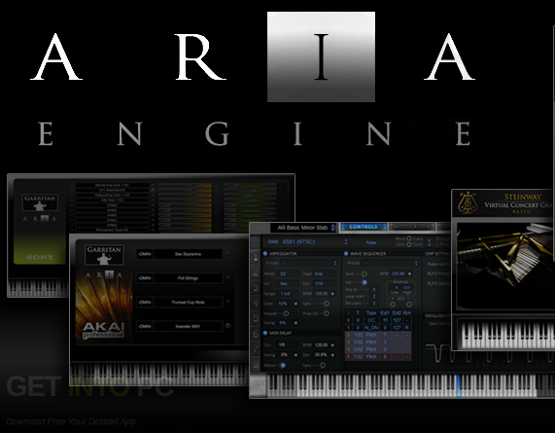Toggle the Solo radio button in chip row
Viewport: 555px width, 433px height.
coord(409,244)
